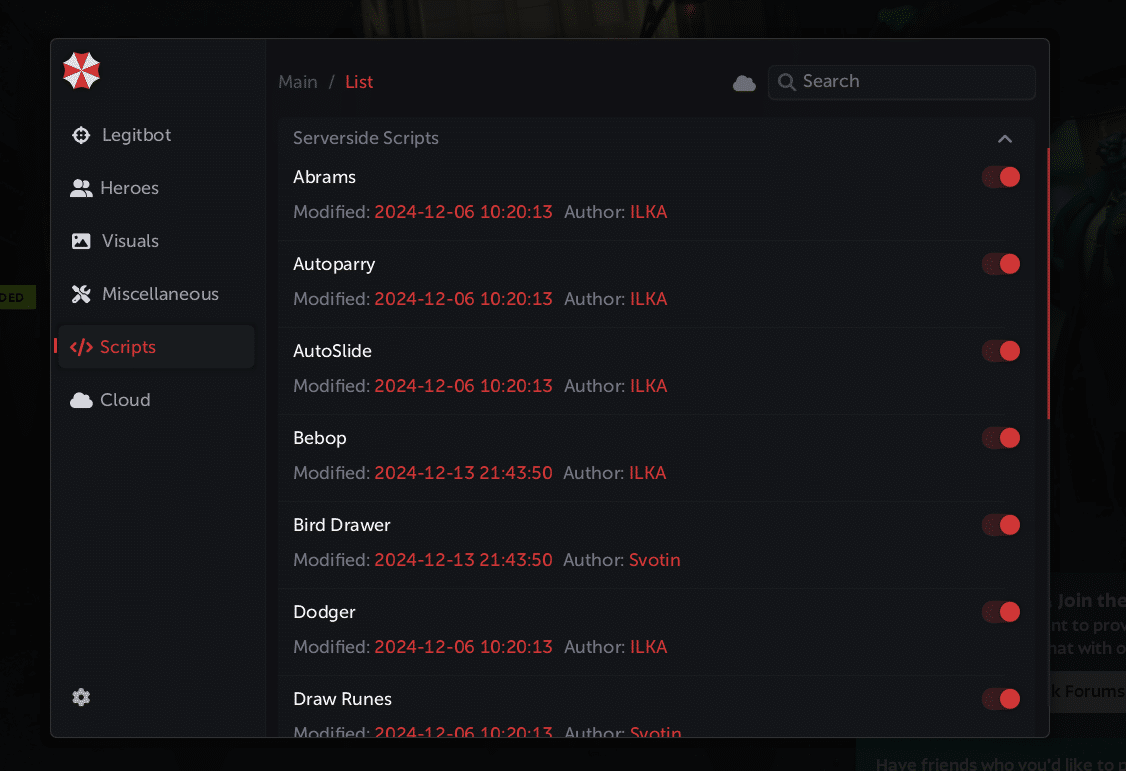Switch off the Dodger script toggle
The image size is (1126, 771).
click(1000, 612)
